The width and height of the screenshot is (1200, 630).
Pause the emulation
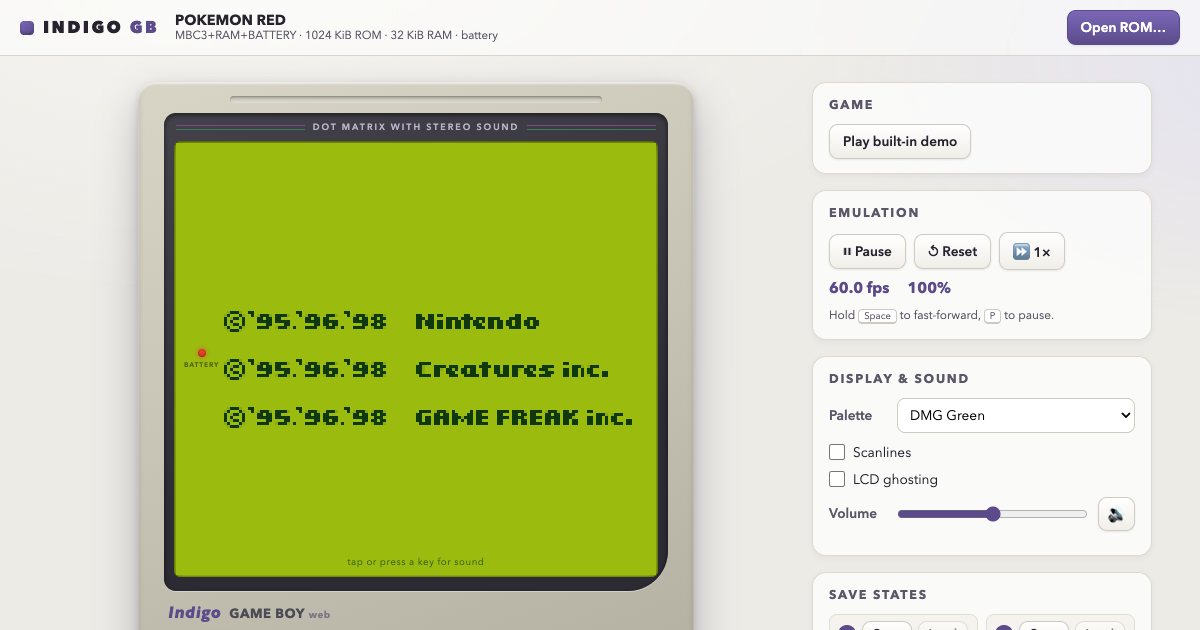click(x=867, y=251)
